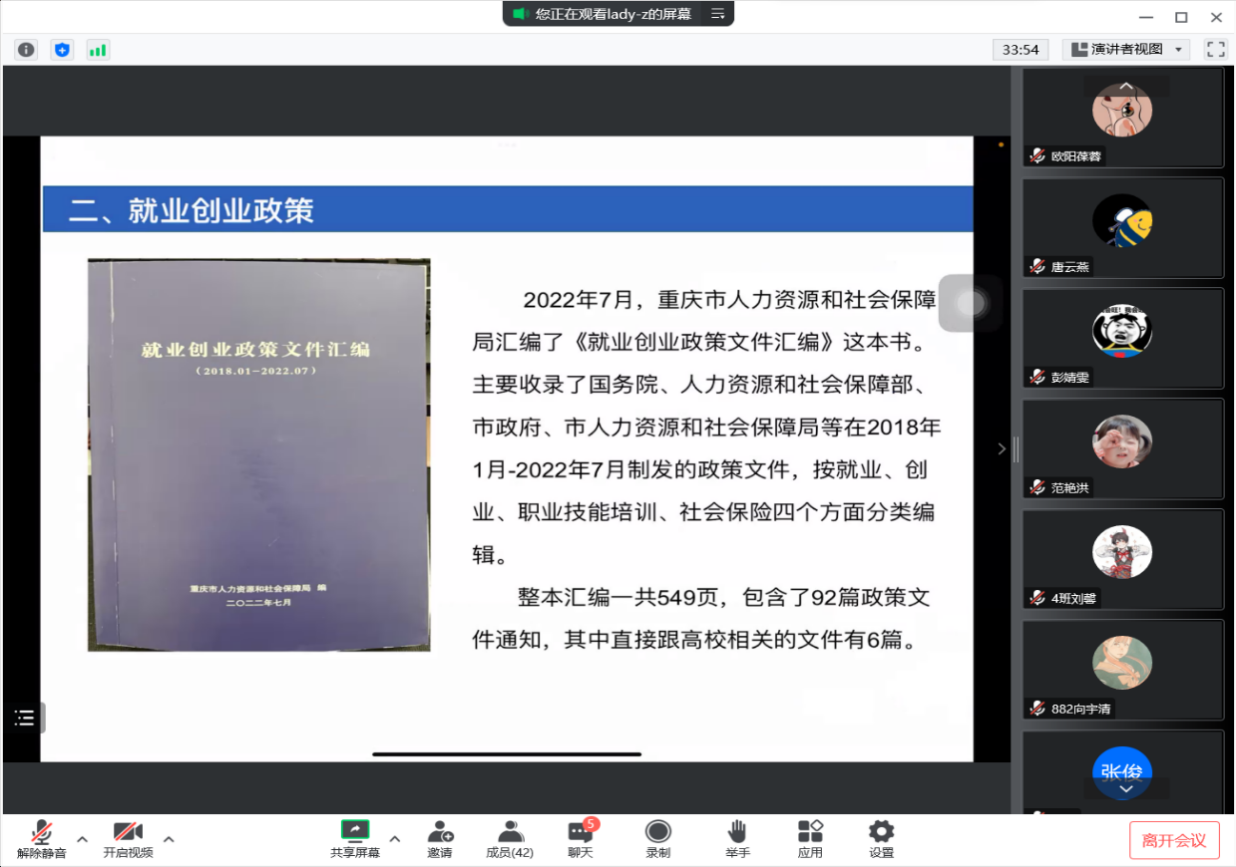Expand video options arrow beside 开启视频
This screenshot has height=867, width=1236.
click(x=168, y=839)
